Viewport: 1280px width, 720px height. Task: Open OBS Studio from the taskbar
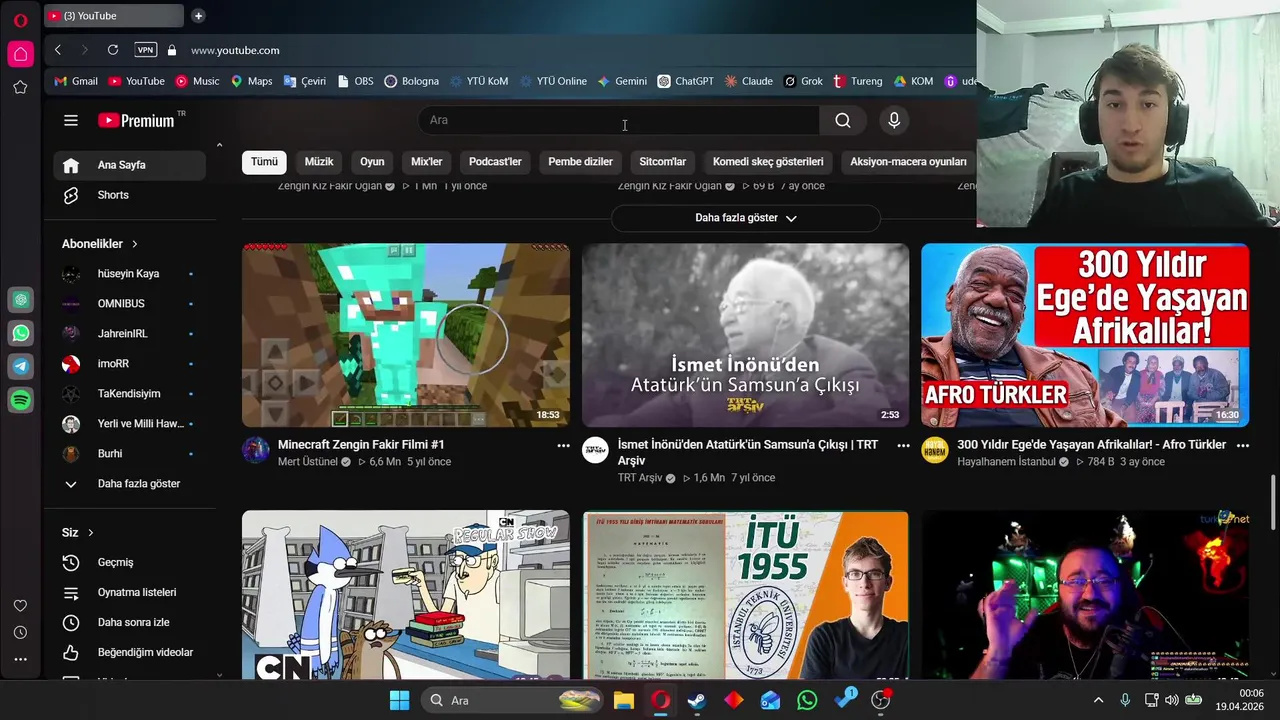[x=881, y=700]
